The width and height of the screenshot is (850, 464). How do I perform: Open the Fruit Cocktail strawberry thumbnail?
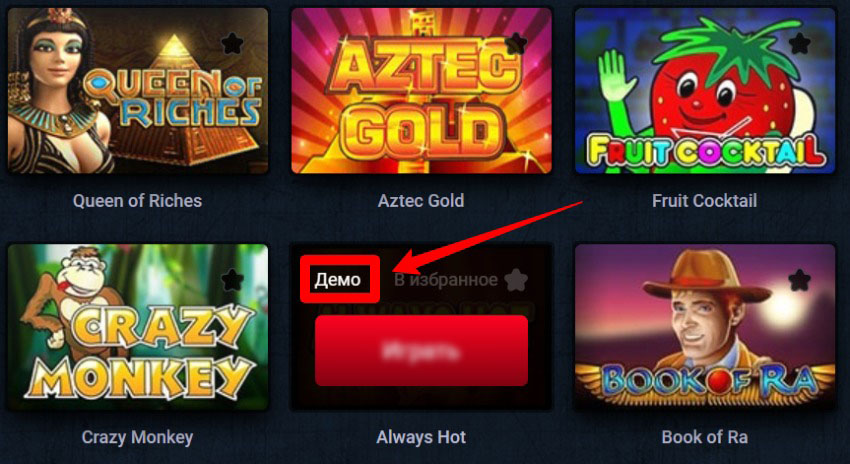pos(705,91)
